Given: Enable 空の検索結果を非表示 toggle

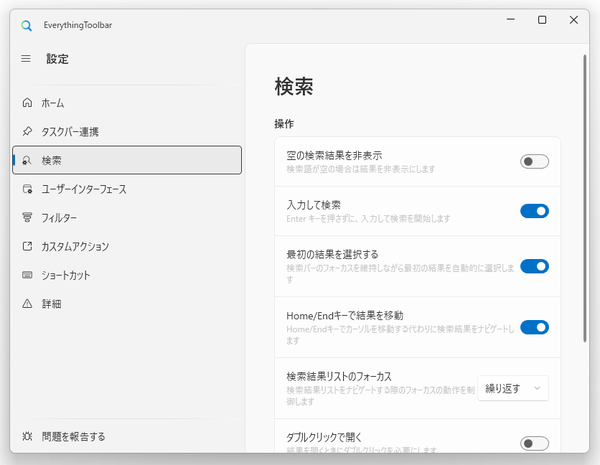Looking at the screenshot, I should [534, 162].
